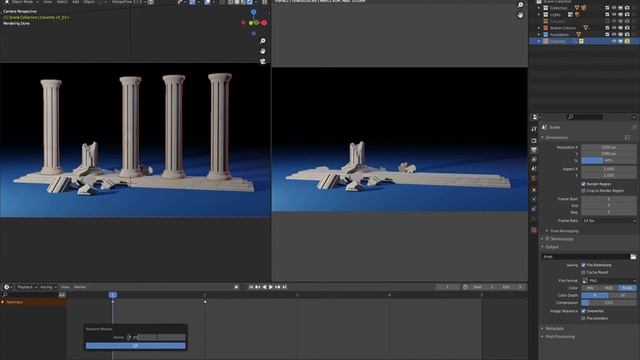Toggle exclude checkbox for greyed Columns collection
Viewport: 640px width, 360px height.
(607, 21)
